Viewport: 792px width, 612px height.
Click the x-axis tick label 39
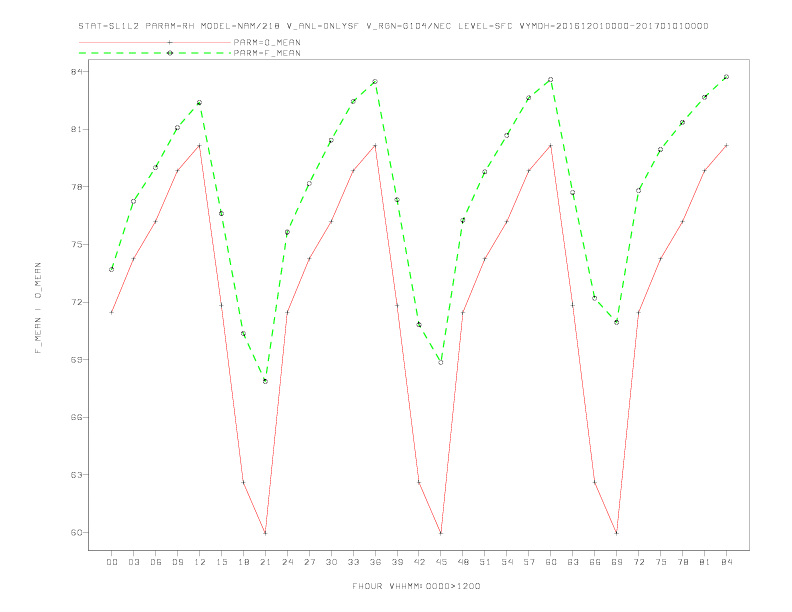click(397, 562)
